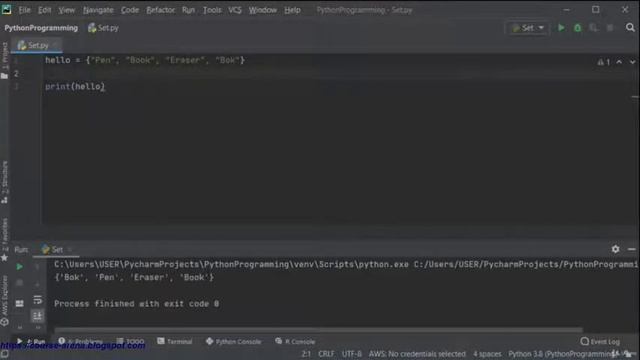Close the Set.py editor tab
This screenshot has width=640, height=360.
click(x=55, y=45)
